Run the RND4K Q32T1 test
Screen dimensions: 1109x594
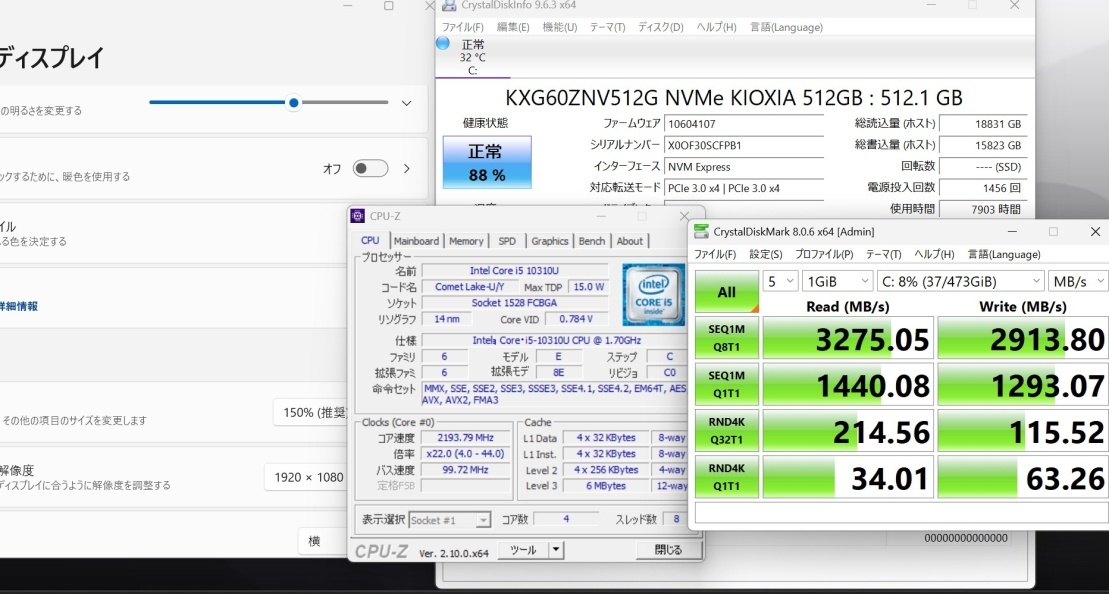pos(727,431)
